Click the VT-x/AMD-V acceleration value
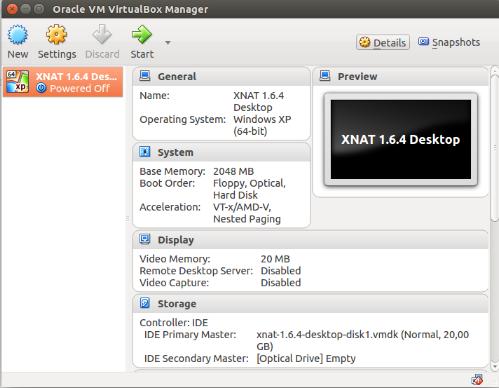This screenshot has height=388, width=499. pos(247,213)
